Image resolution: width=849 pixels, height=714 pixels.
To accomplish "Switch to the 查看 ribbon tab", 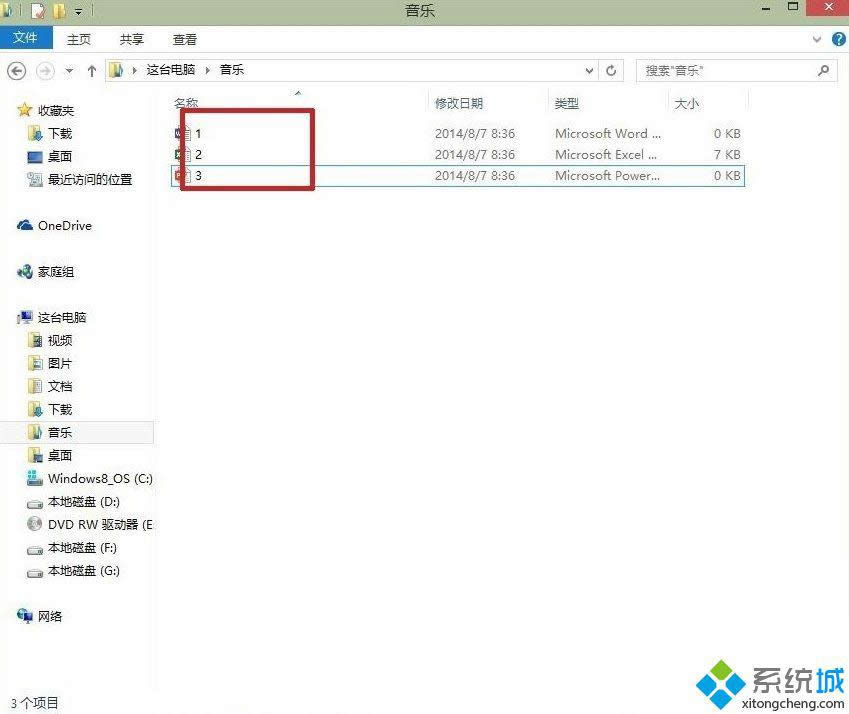I will coord(183,39).
